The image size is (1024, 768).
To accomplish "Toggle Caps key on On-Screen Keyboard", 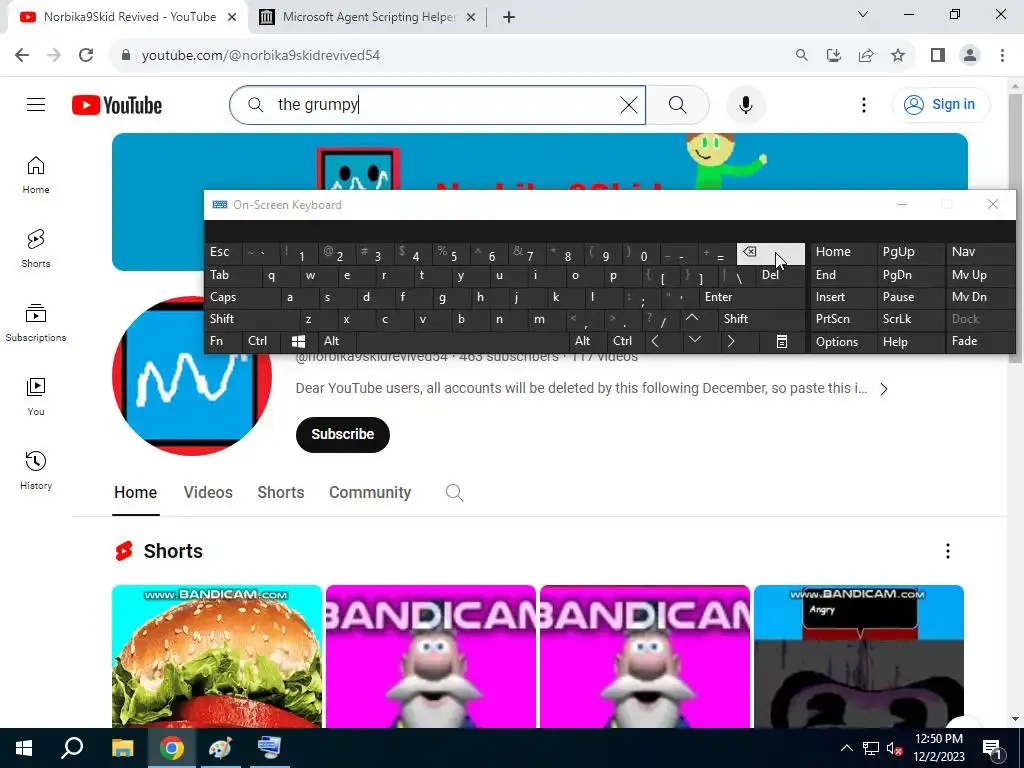I will point(242,297).
